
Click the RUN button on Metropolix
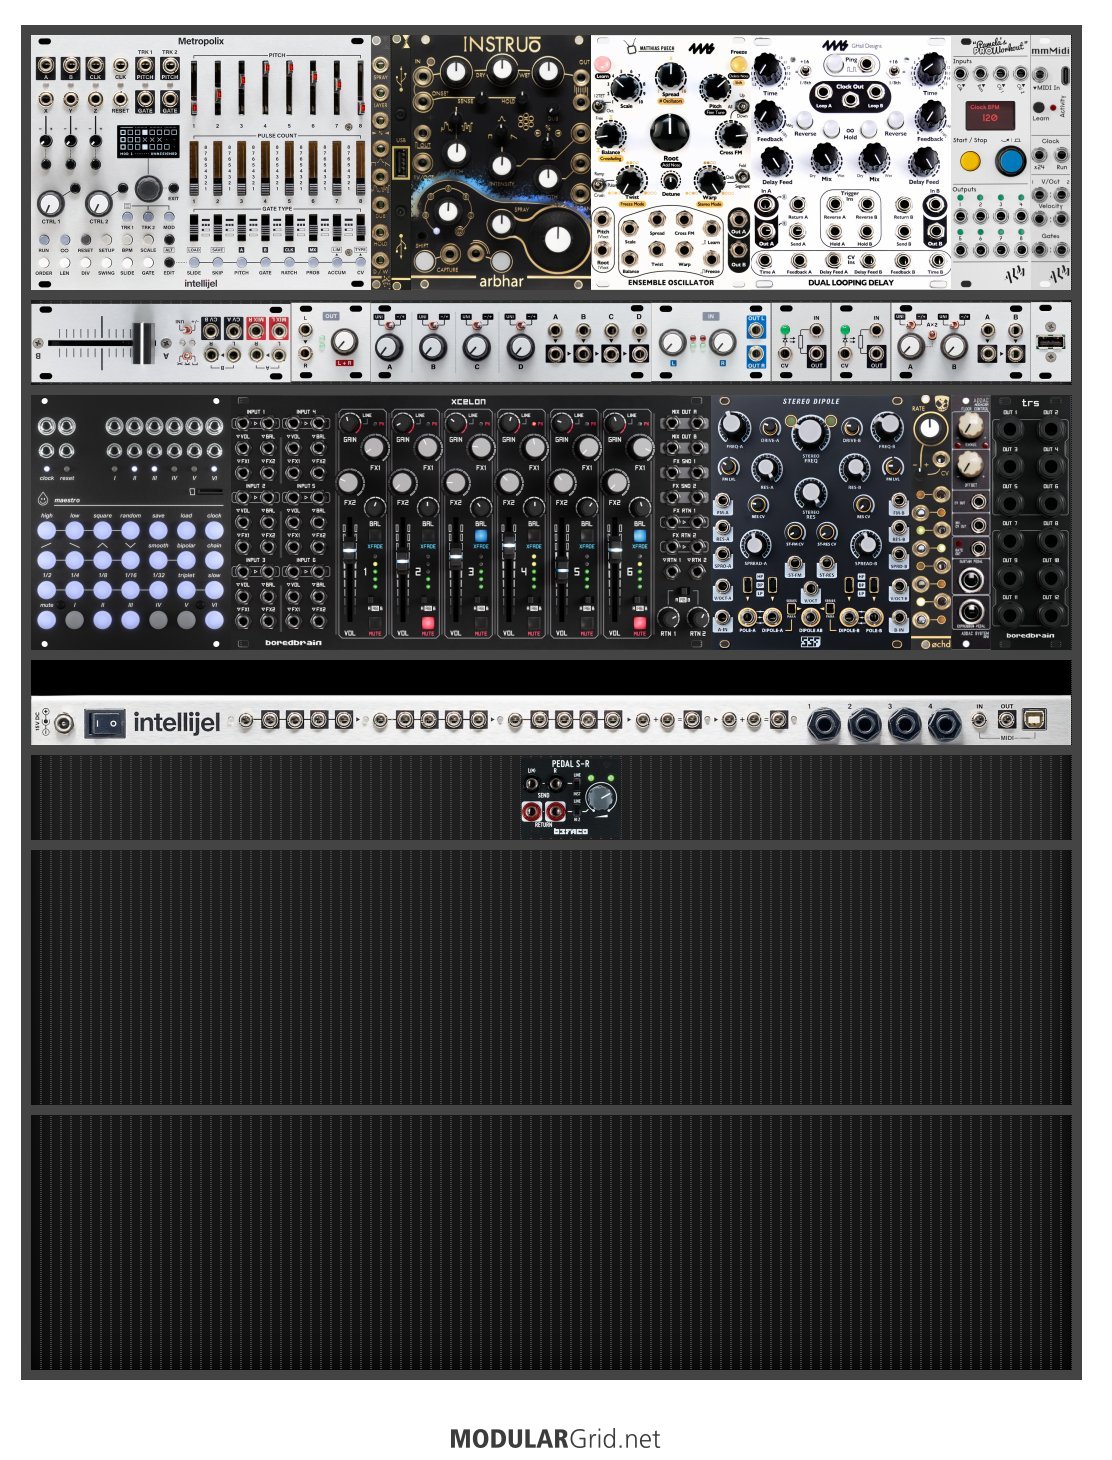coord(44,240)
